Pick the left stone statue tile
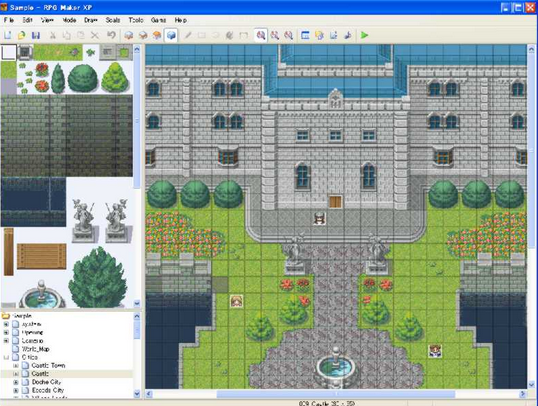 pyautogui.click(x=83, y=221)
